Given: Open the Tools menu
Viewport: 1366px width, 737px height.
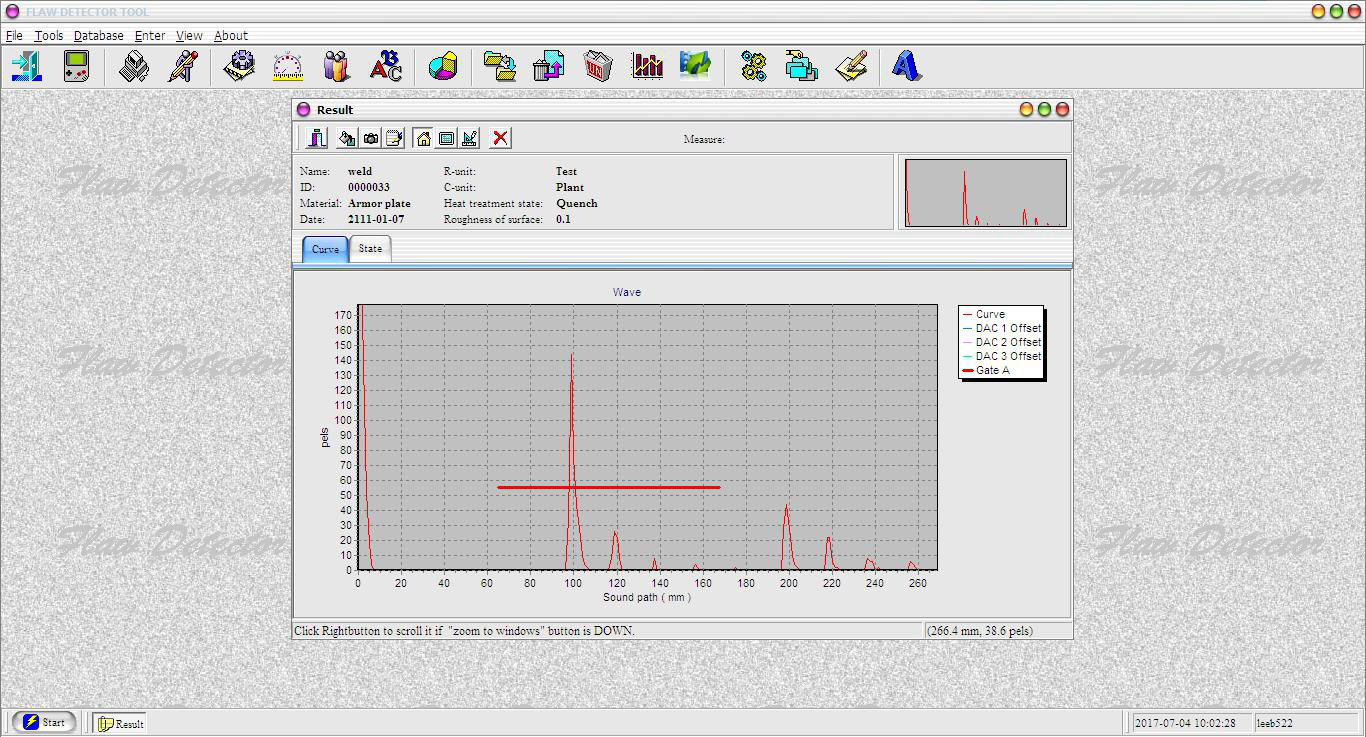Looking at the screenshot, I should pyautogui.click(x=48, y=35).
